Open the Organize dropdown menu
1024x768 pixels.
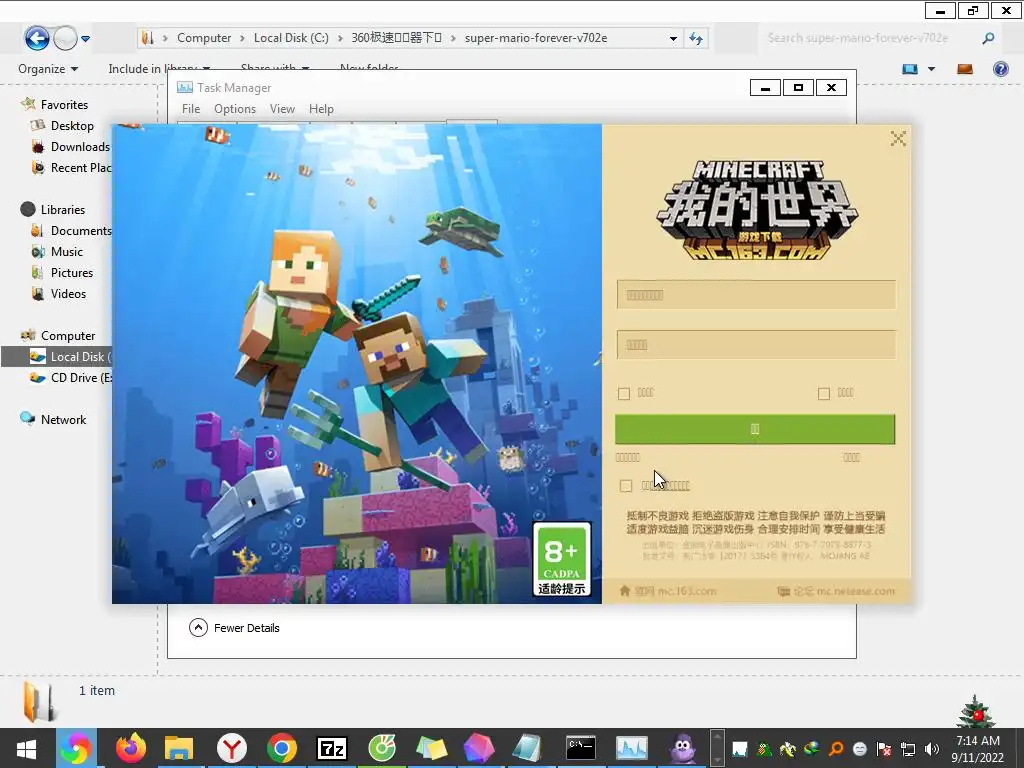tap(48, 69)
